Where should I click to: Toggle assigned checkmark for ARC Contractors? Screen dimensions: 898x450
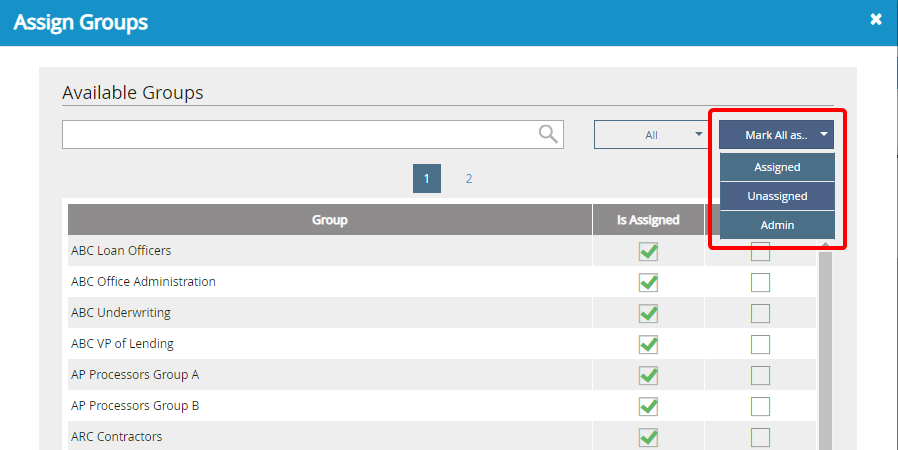coord(648,437)
